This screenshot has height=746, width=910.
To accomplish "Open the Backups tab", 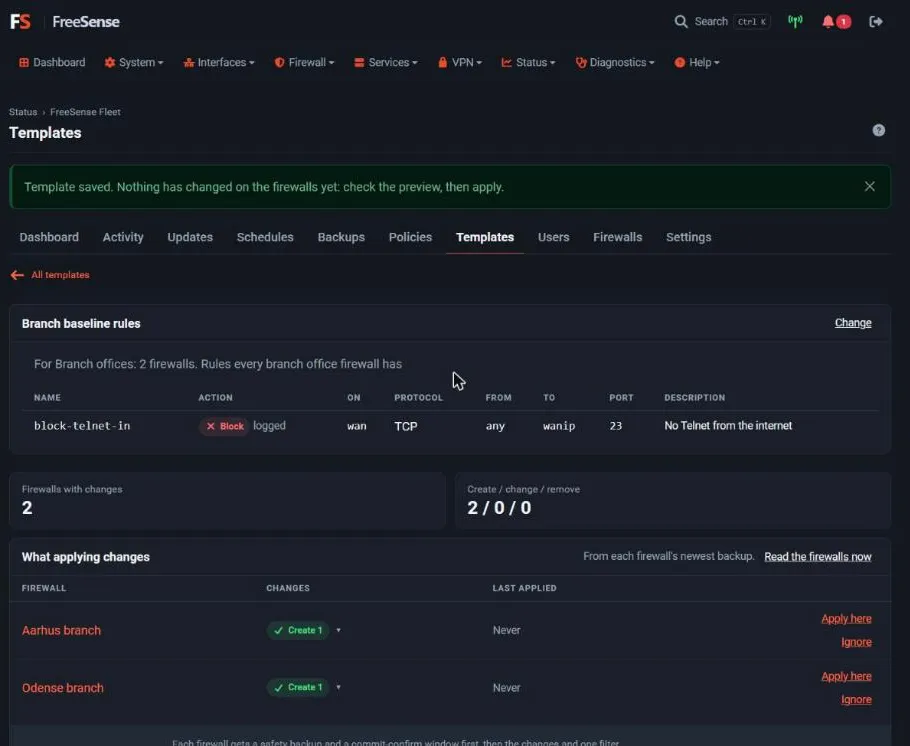I will pyautogui.click(x=341, y=237).
